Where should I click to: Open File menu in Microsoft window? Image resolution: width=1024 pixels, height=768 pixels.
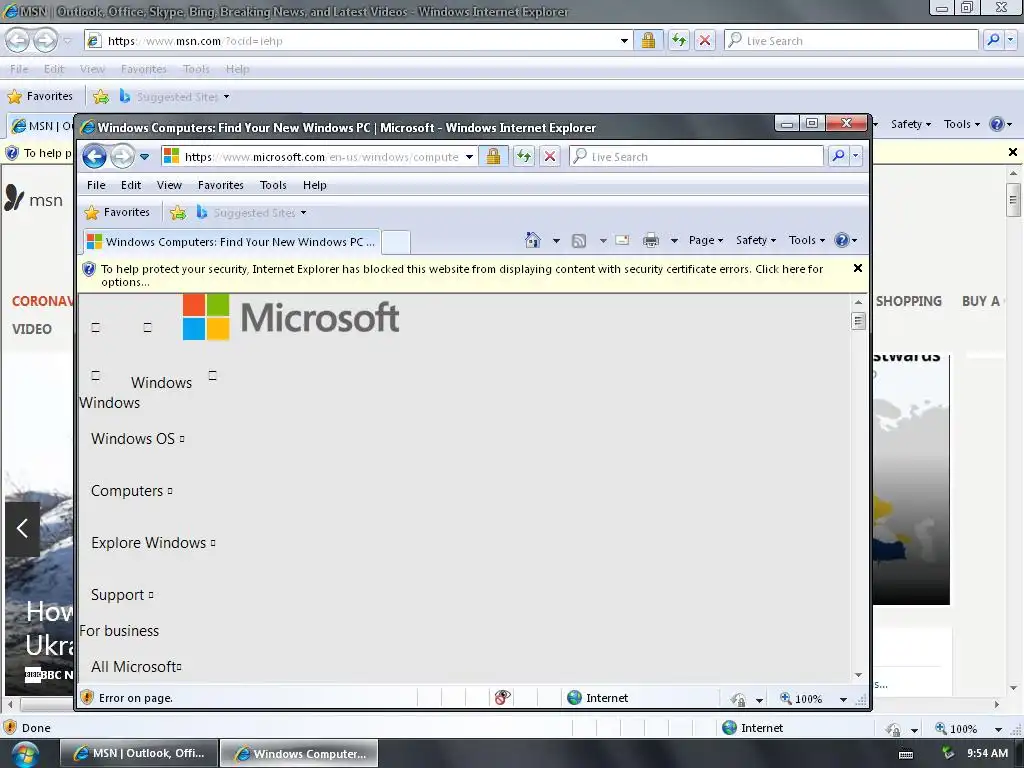coord(96,185)
